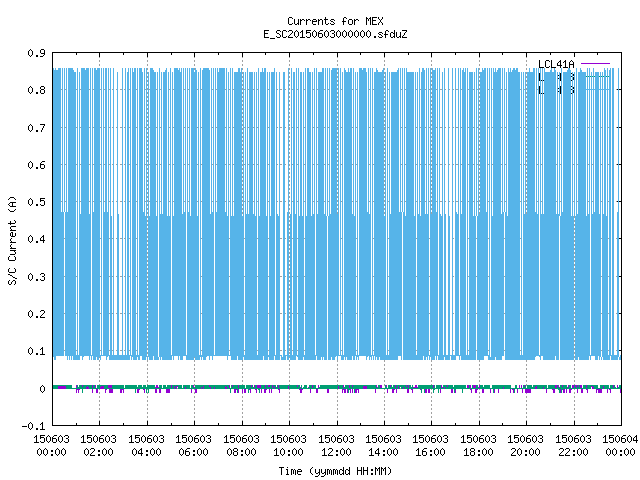The width and height of the screenshot is (640, 480).
Task: Click the x-axis label '150604 00:00'
Action: tap(620, 446)
